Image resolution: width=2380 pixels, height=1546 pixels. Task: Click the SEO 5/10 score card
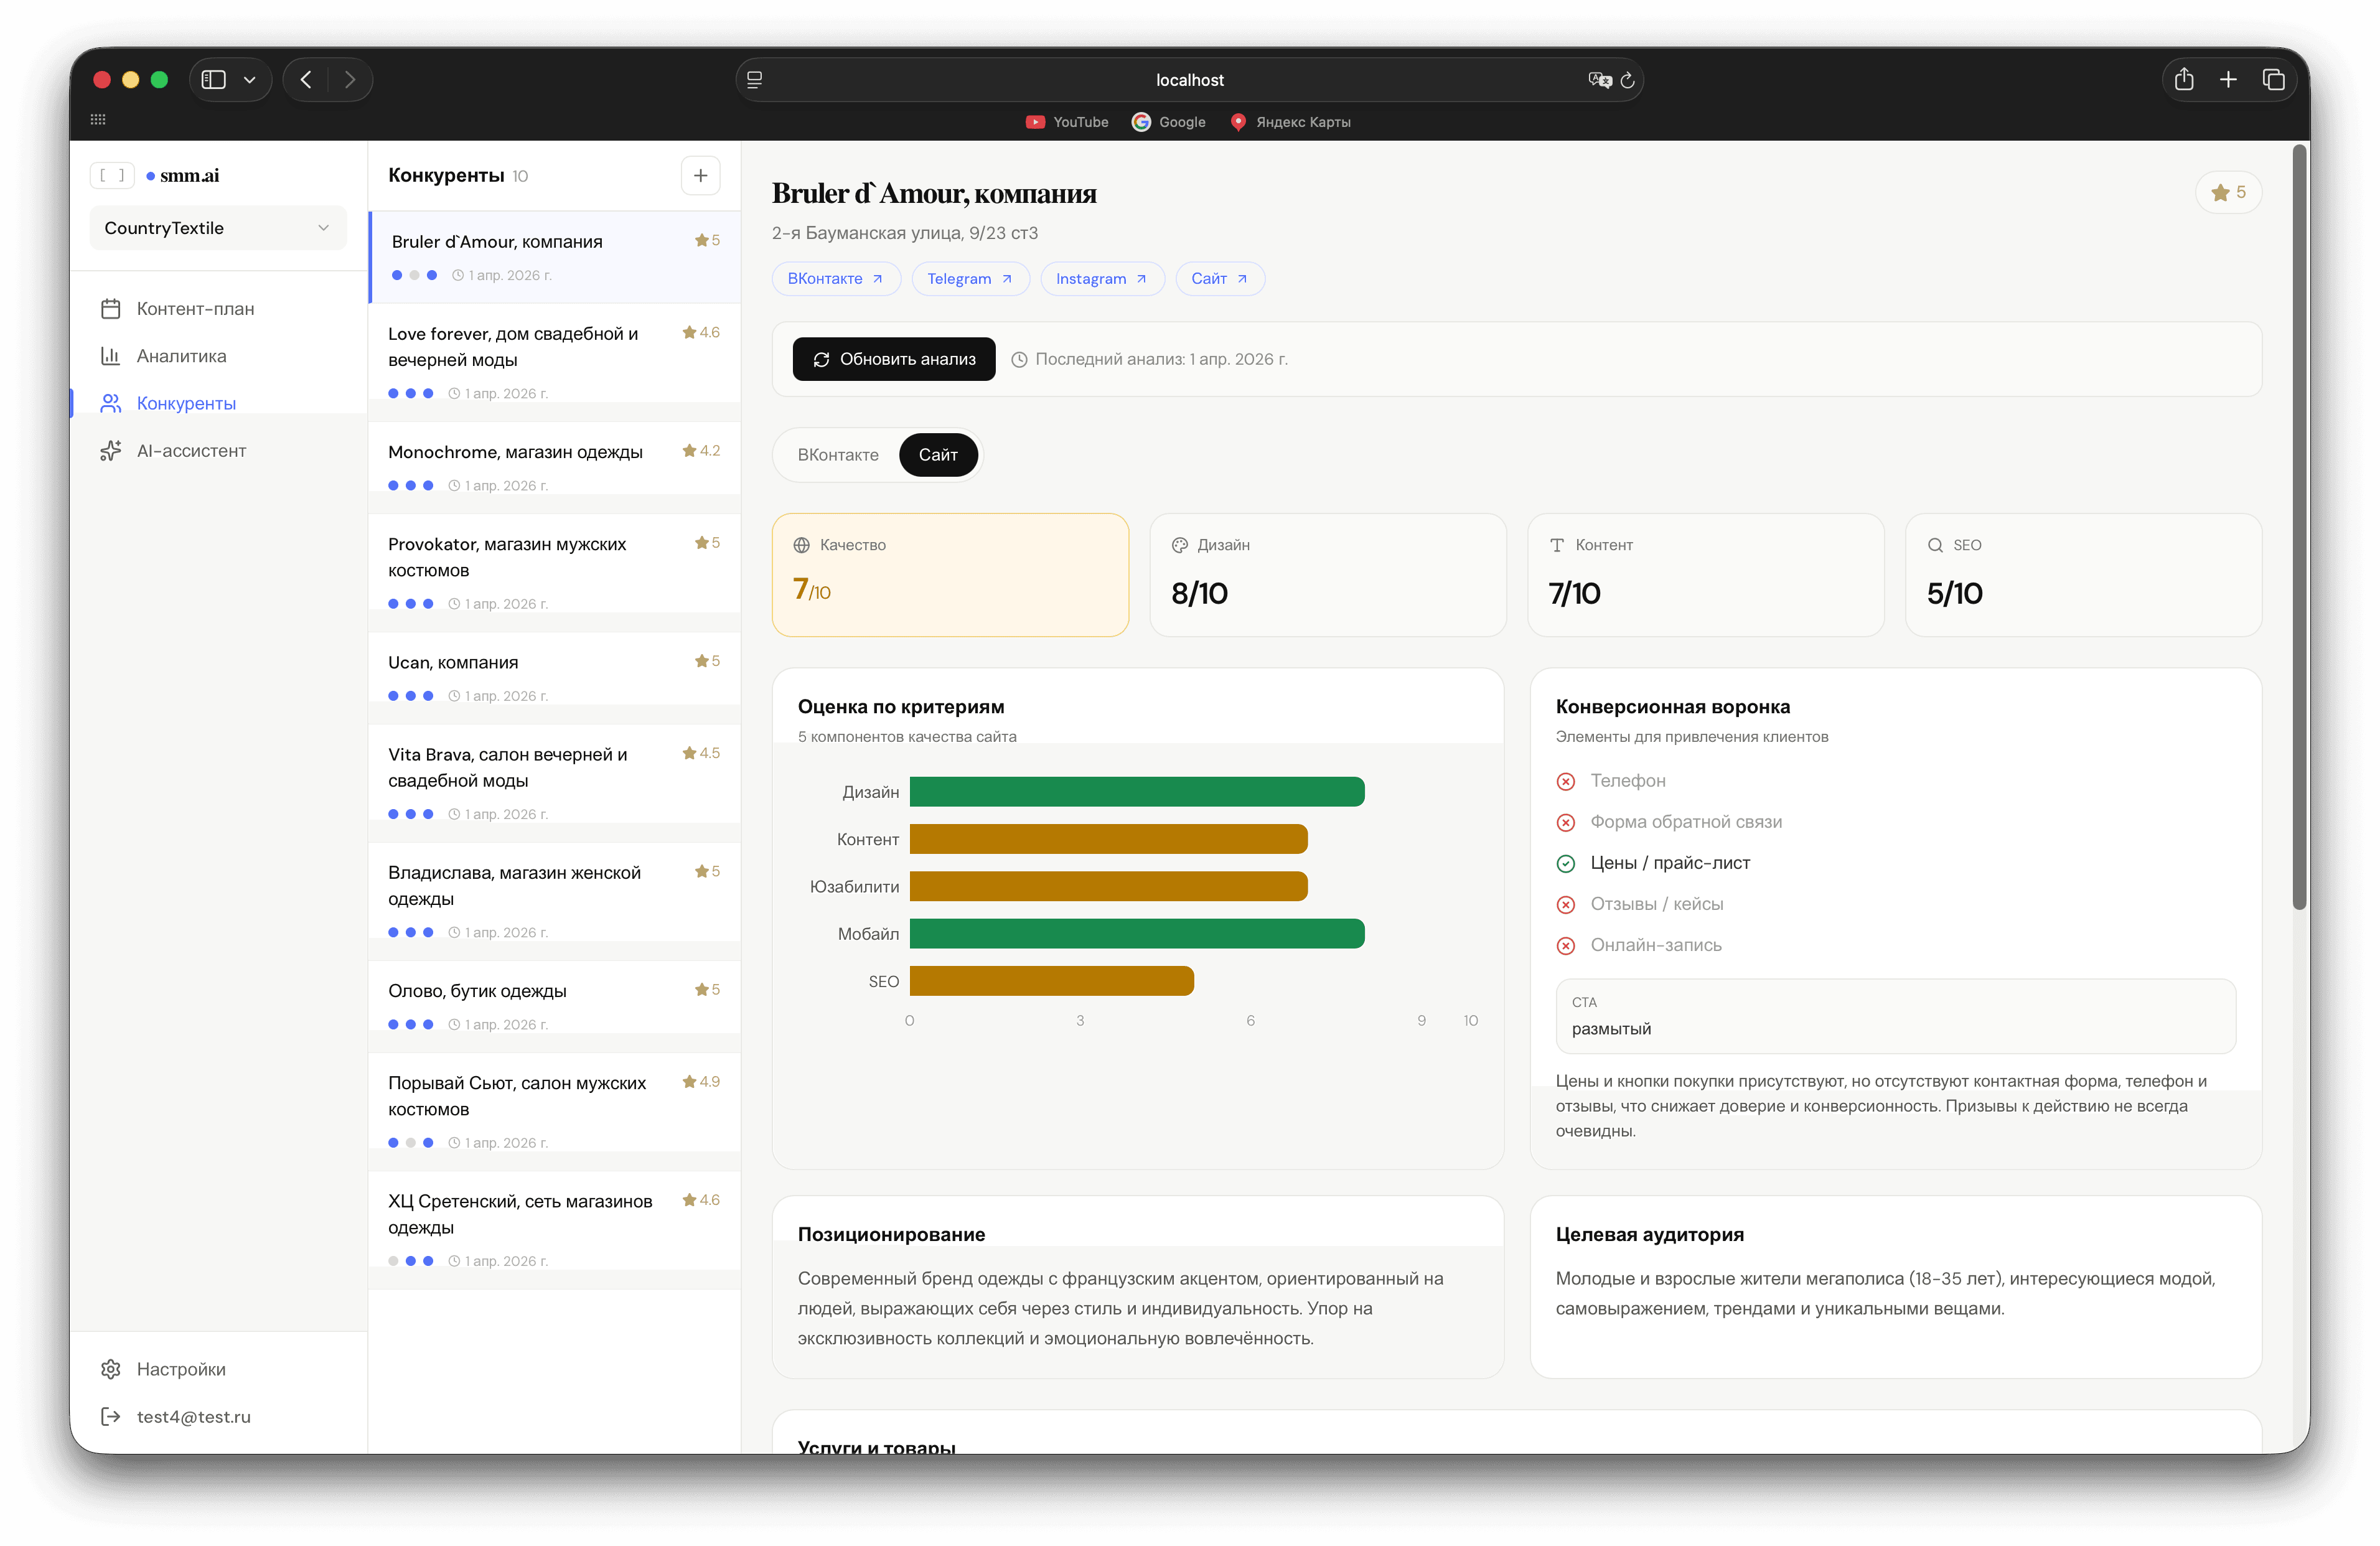pyautogui.click(x=2084, y=575)
